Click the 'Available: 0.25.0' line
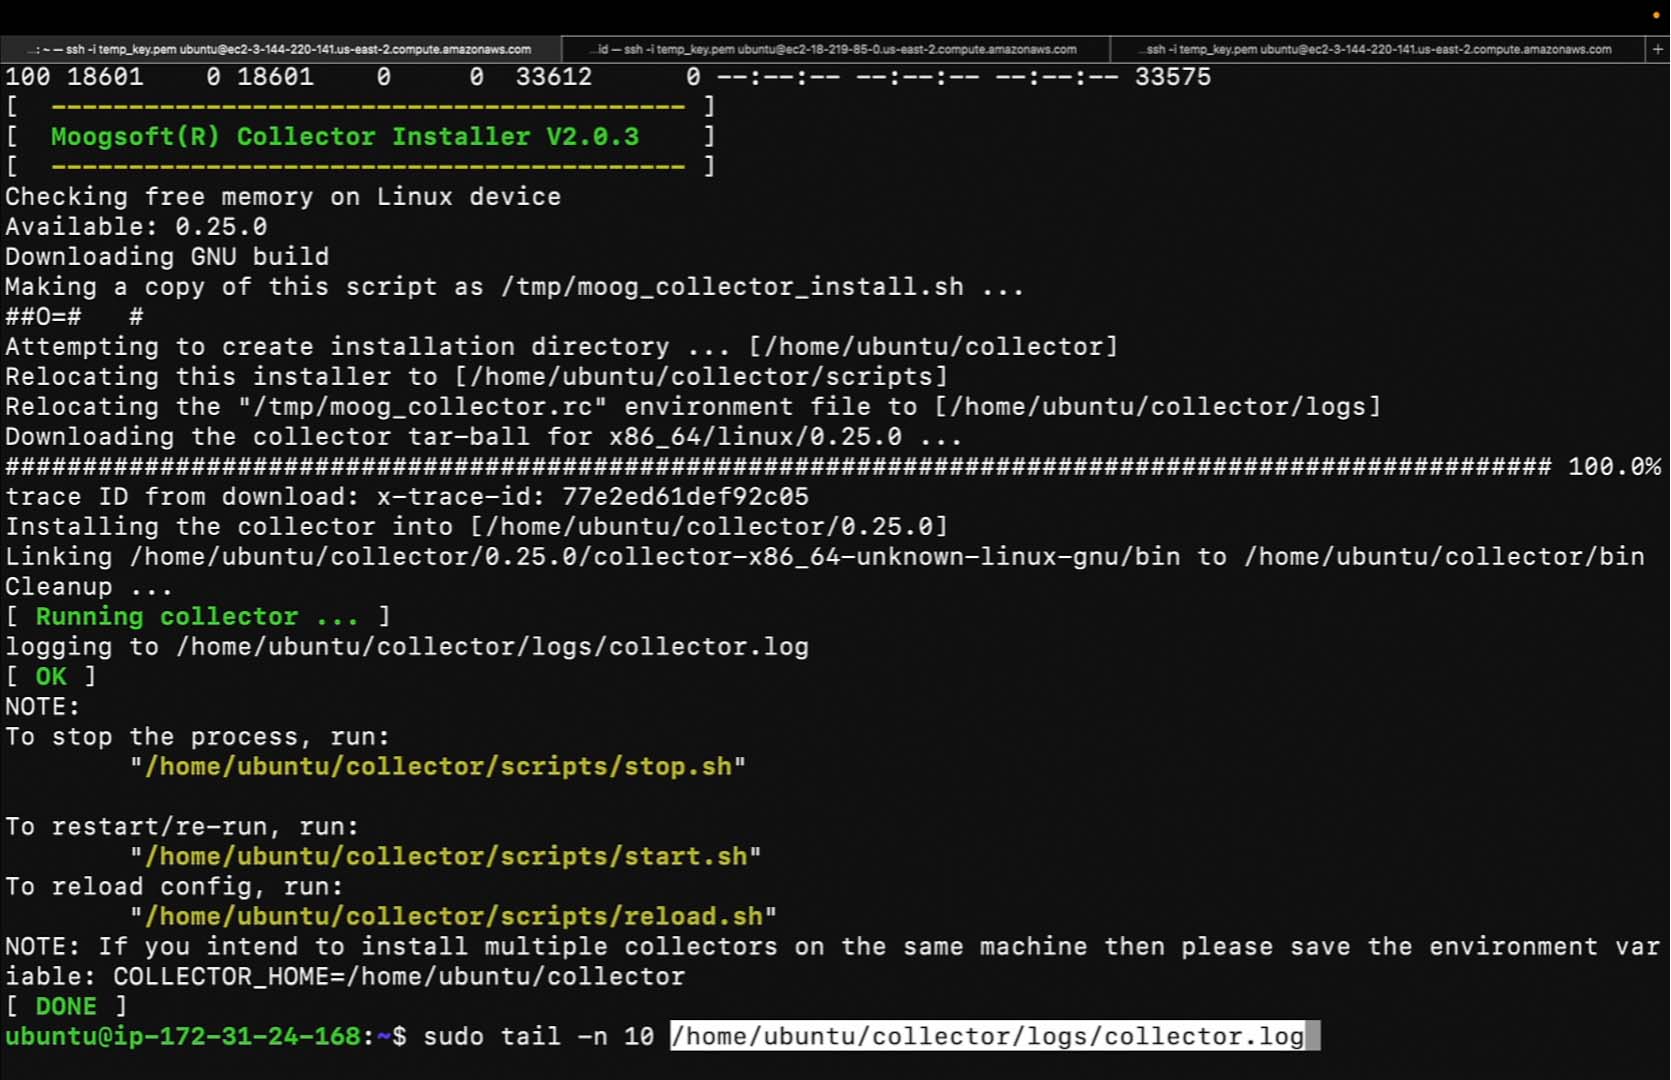 click(x=136, y=226)
